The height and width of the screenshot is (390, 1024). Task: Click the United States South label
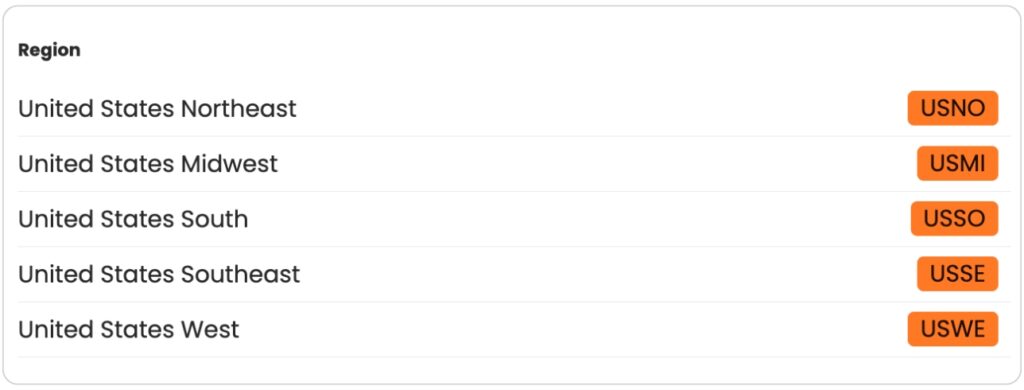[x=133, y=218]
